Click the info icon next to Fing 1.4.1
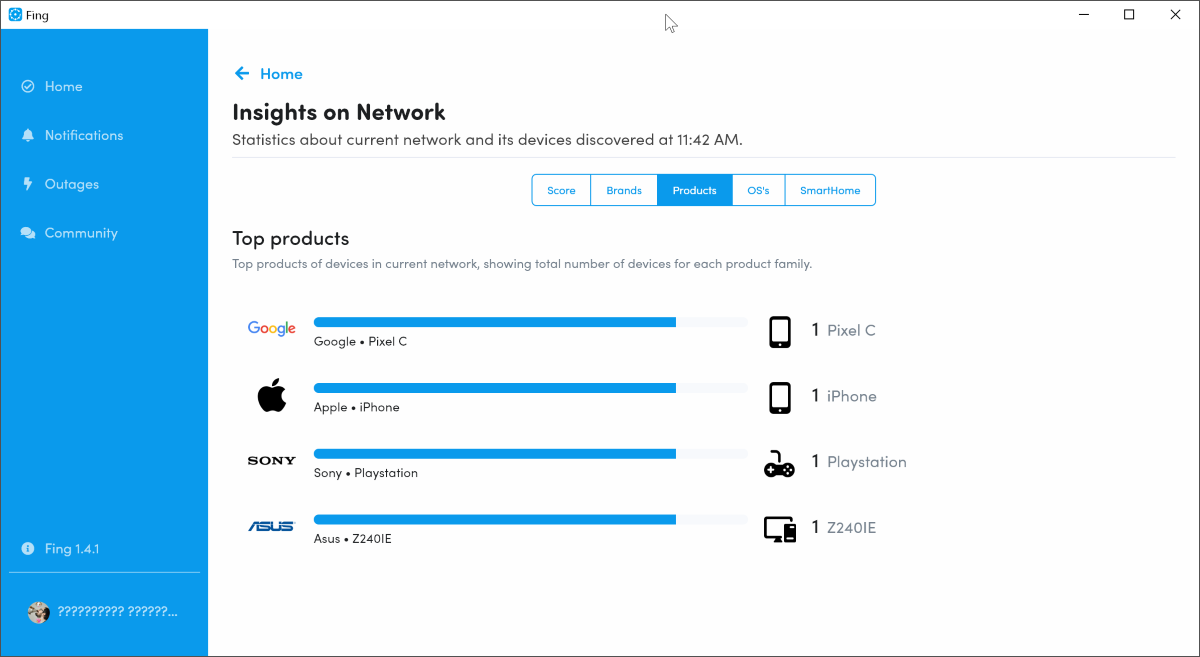Viewport: 1200px width, 657px height. tap(28, 549)
